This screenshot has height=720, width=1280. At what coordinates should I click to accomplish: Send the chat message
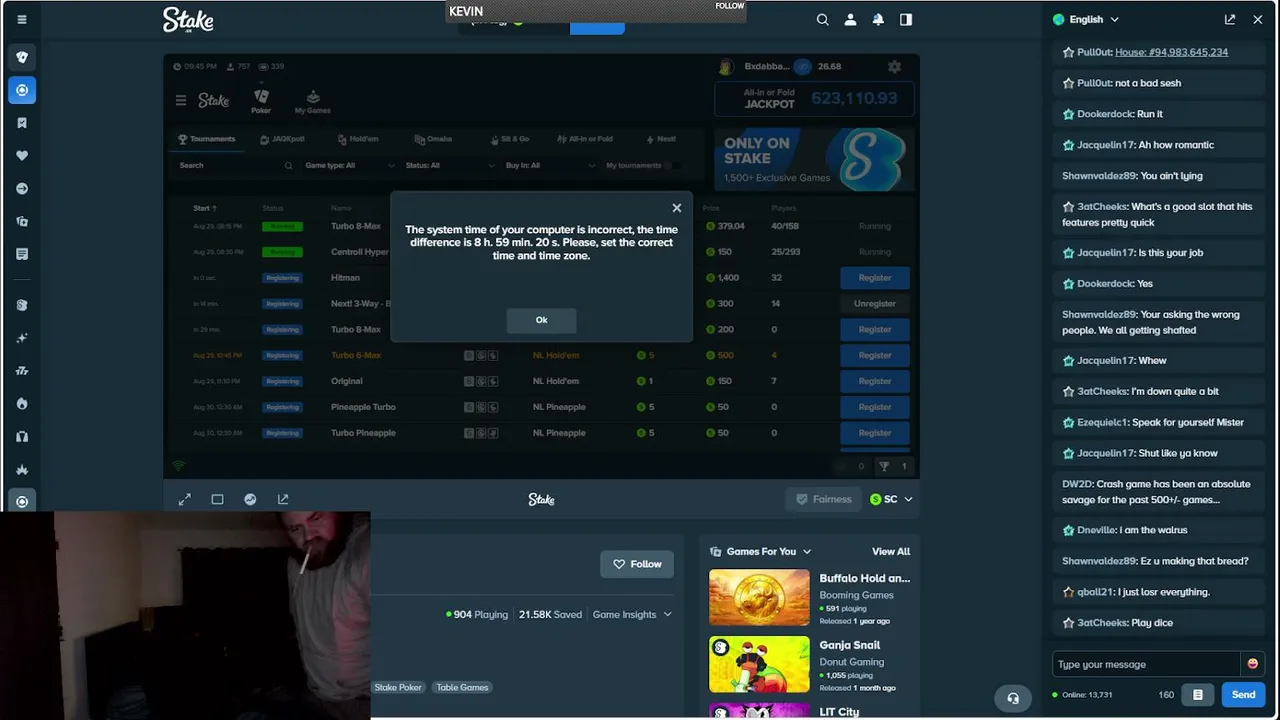[1243, 695]
